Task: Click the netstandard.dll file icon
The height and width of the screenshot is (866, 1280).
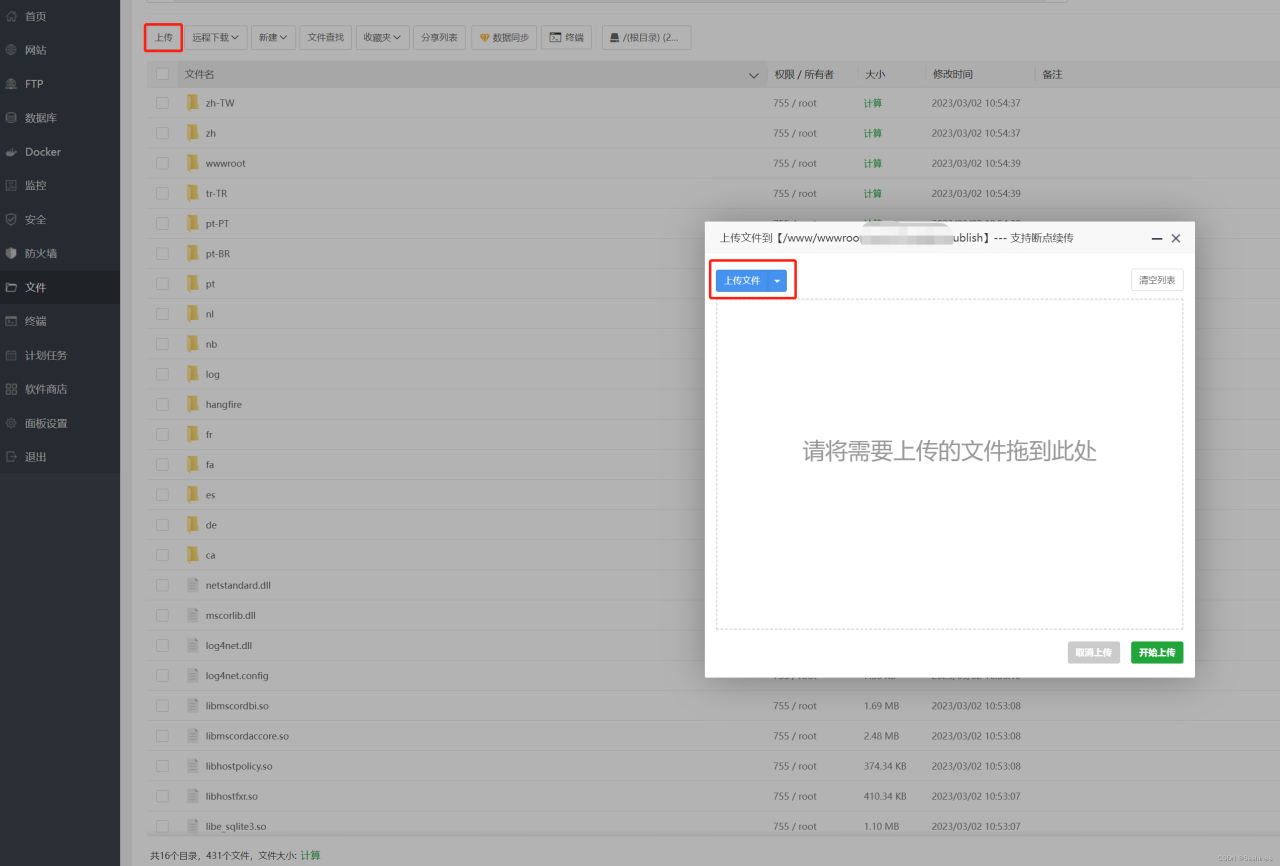Action: click(193, 585)
